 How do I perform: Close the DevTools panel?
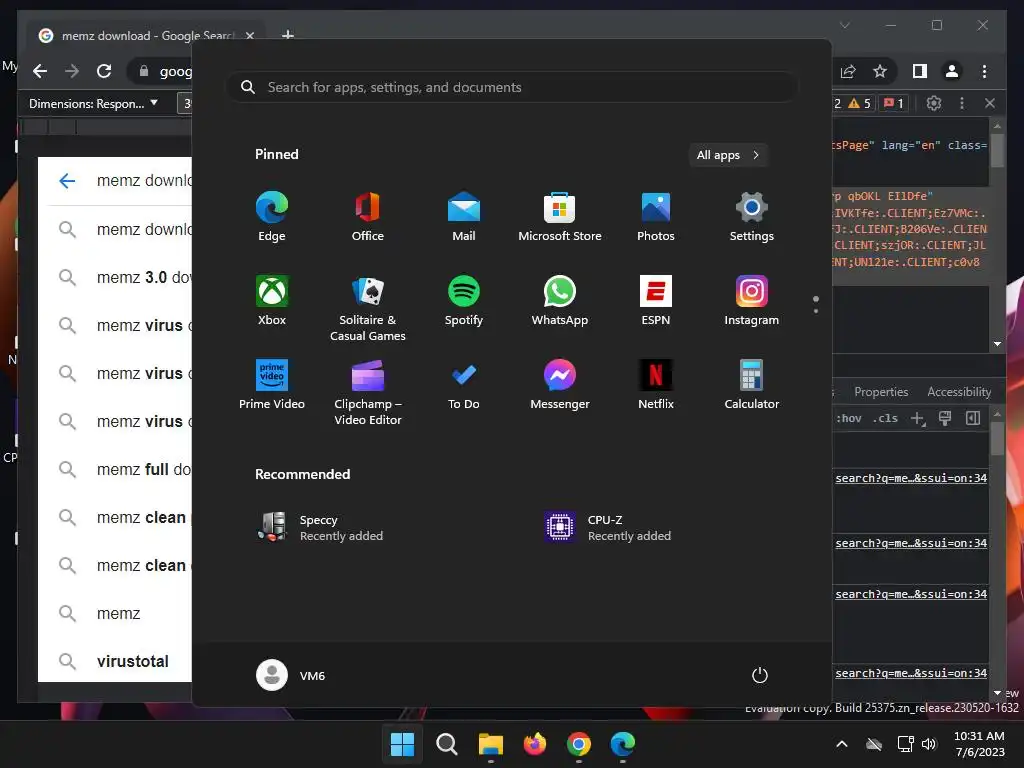pyautogui.click(x=989, y=103)
